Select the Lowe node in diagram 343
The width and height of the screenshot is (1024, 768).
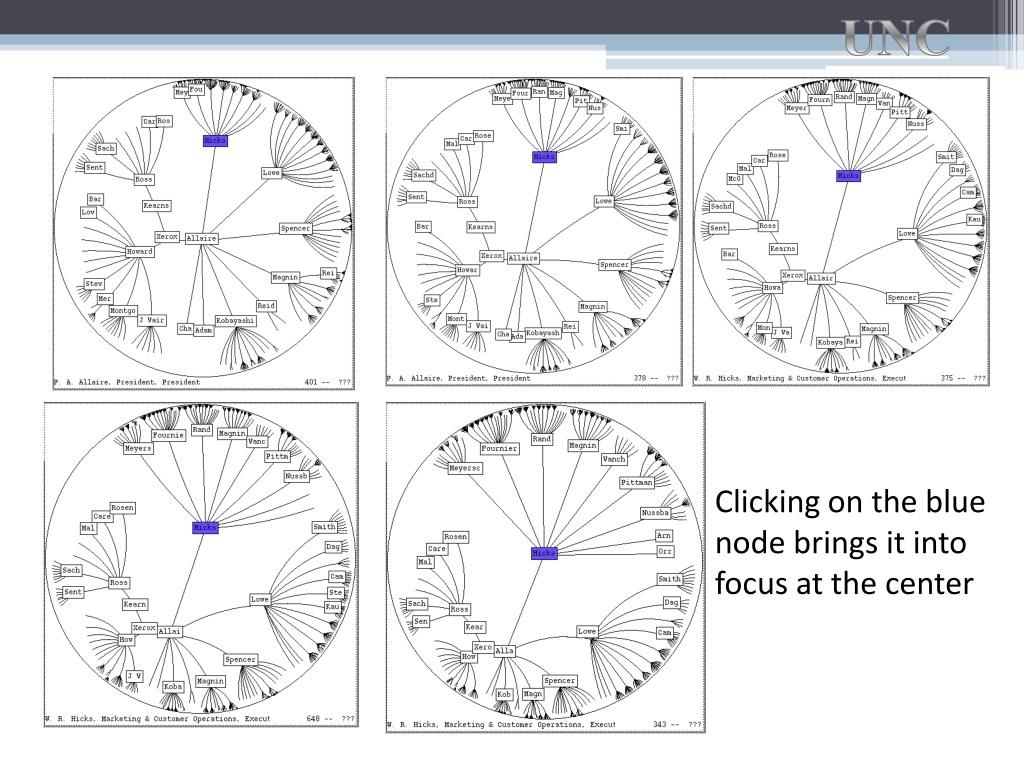(586, 632)
